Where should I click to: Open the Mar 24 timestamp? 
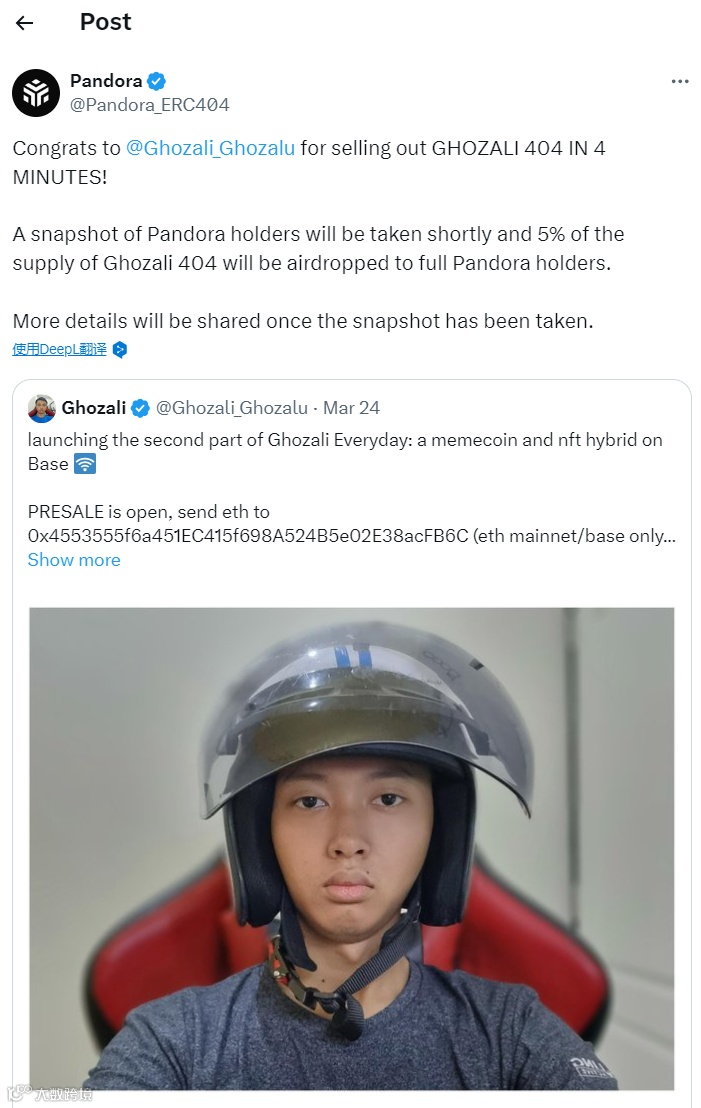[351, 408]
